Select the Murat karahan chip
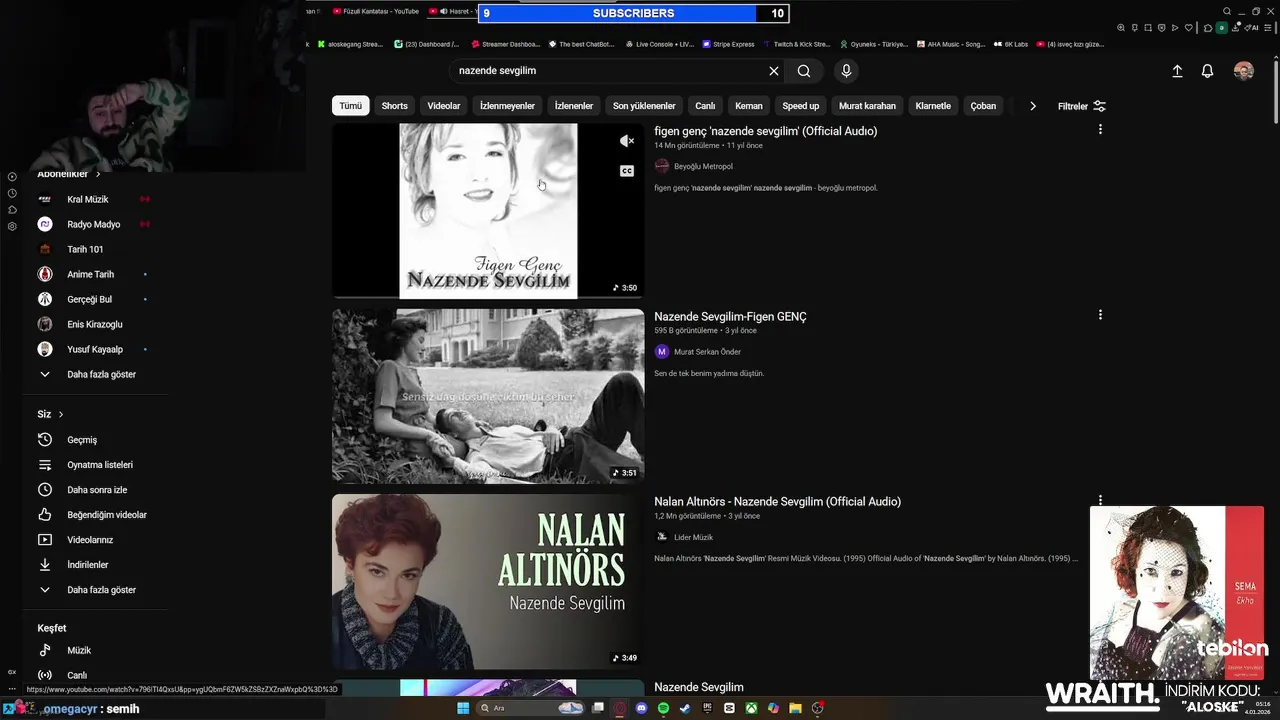The height and width of the screenshot is (720, 1280). (x=867, y=106)
